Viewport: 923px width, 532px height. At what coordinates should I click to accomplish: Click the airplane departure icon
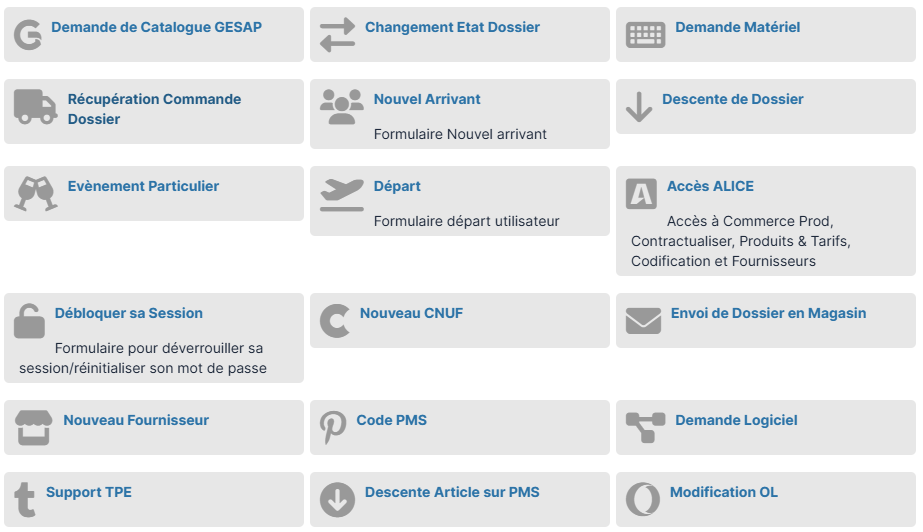341,194
